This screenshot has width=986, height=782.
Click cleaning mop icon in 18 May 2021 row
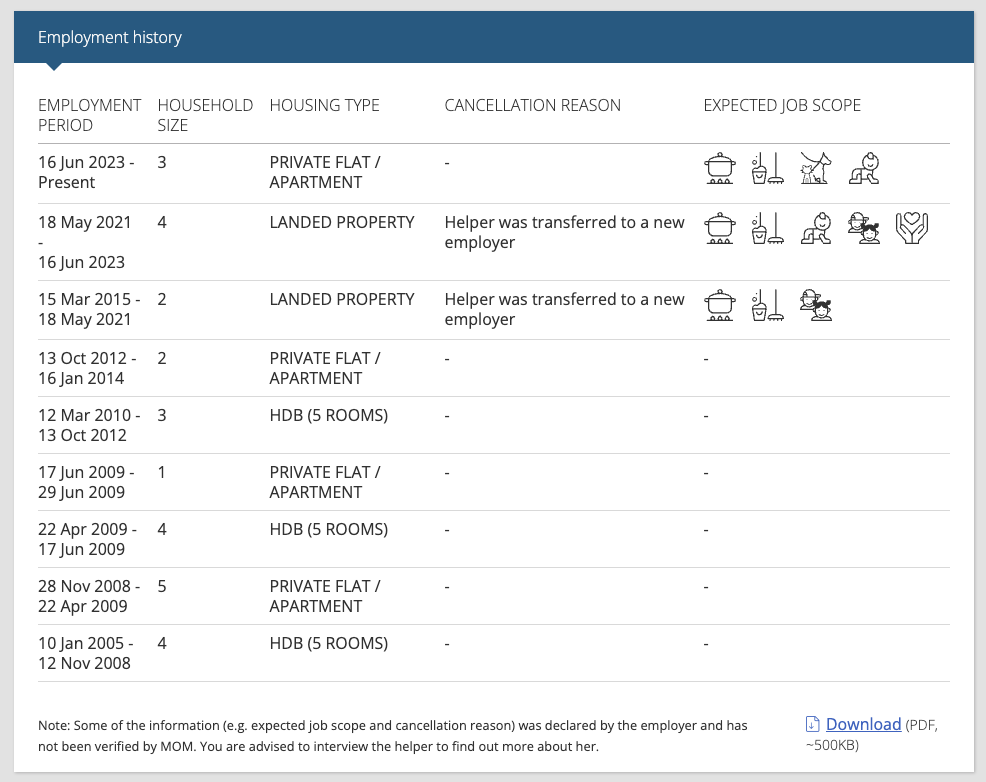(x=767, y=228)
